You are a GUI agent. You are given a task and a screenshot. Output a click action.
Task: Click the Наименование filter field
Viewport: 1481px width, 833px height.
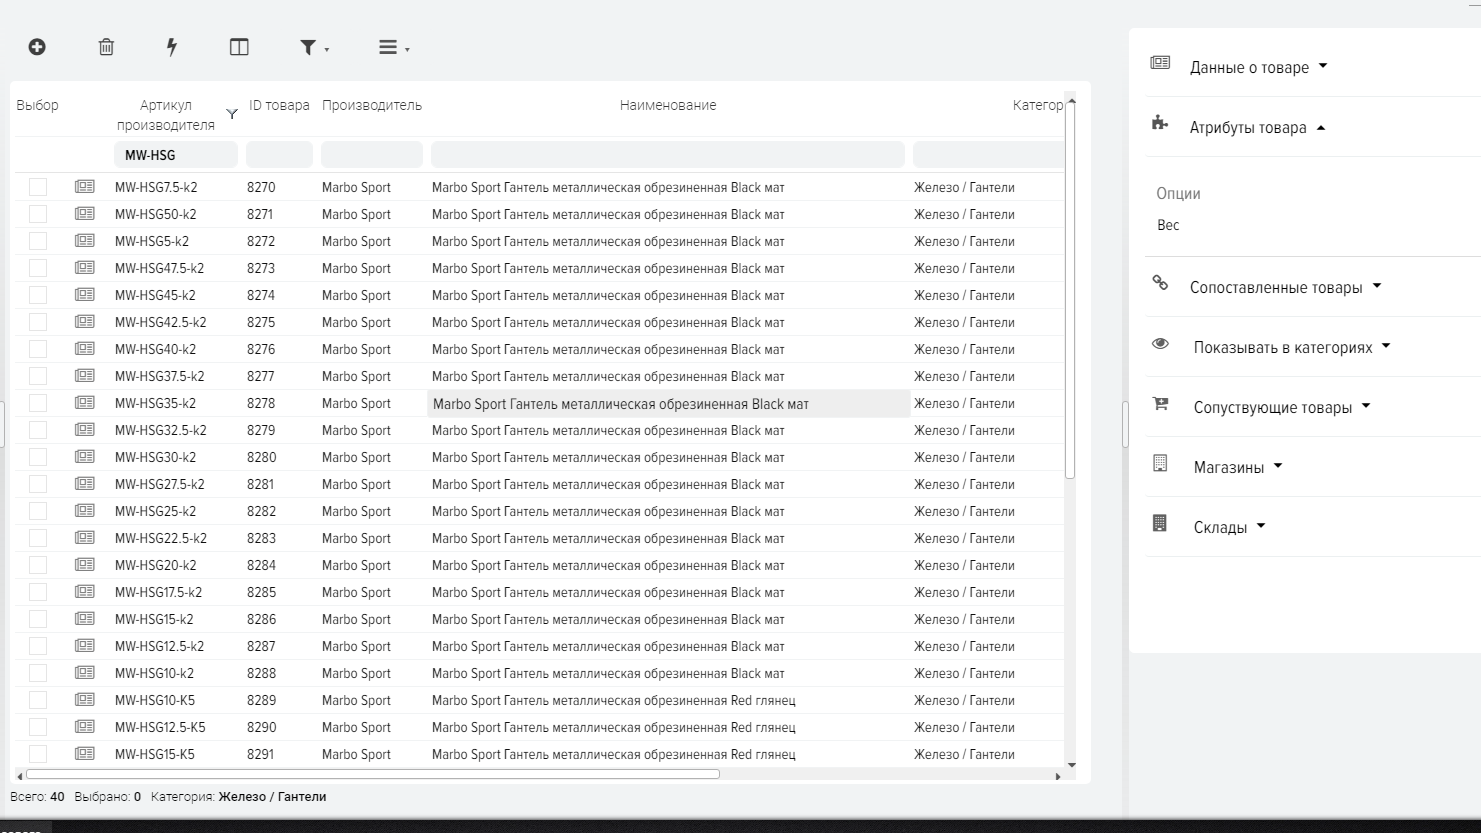click(668, 155)
